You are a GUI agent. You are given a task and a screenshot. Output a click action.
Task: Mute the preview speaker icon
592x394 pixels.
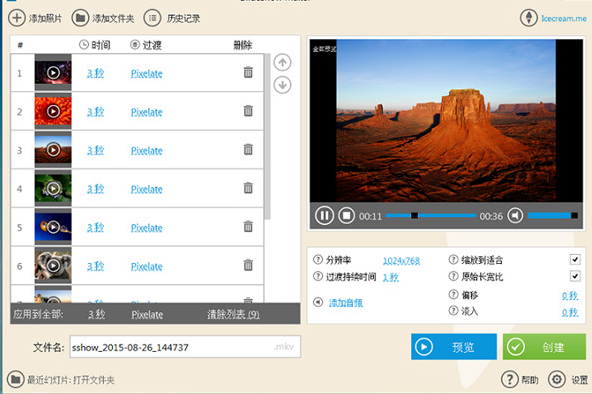[515, 215]
